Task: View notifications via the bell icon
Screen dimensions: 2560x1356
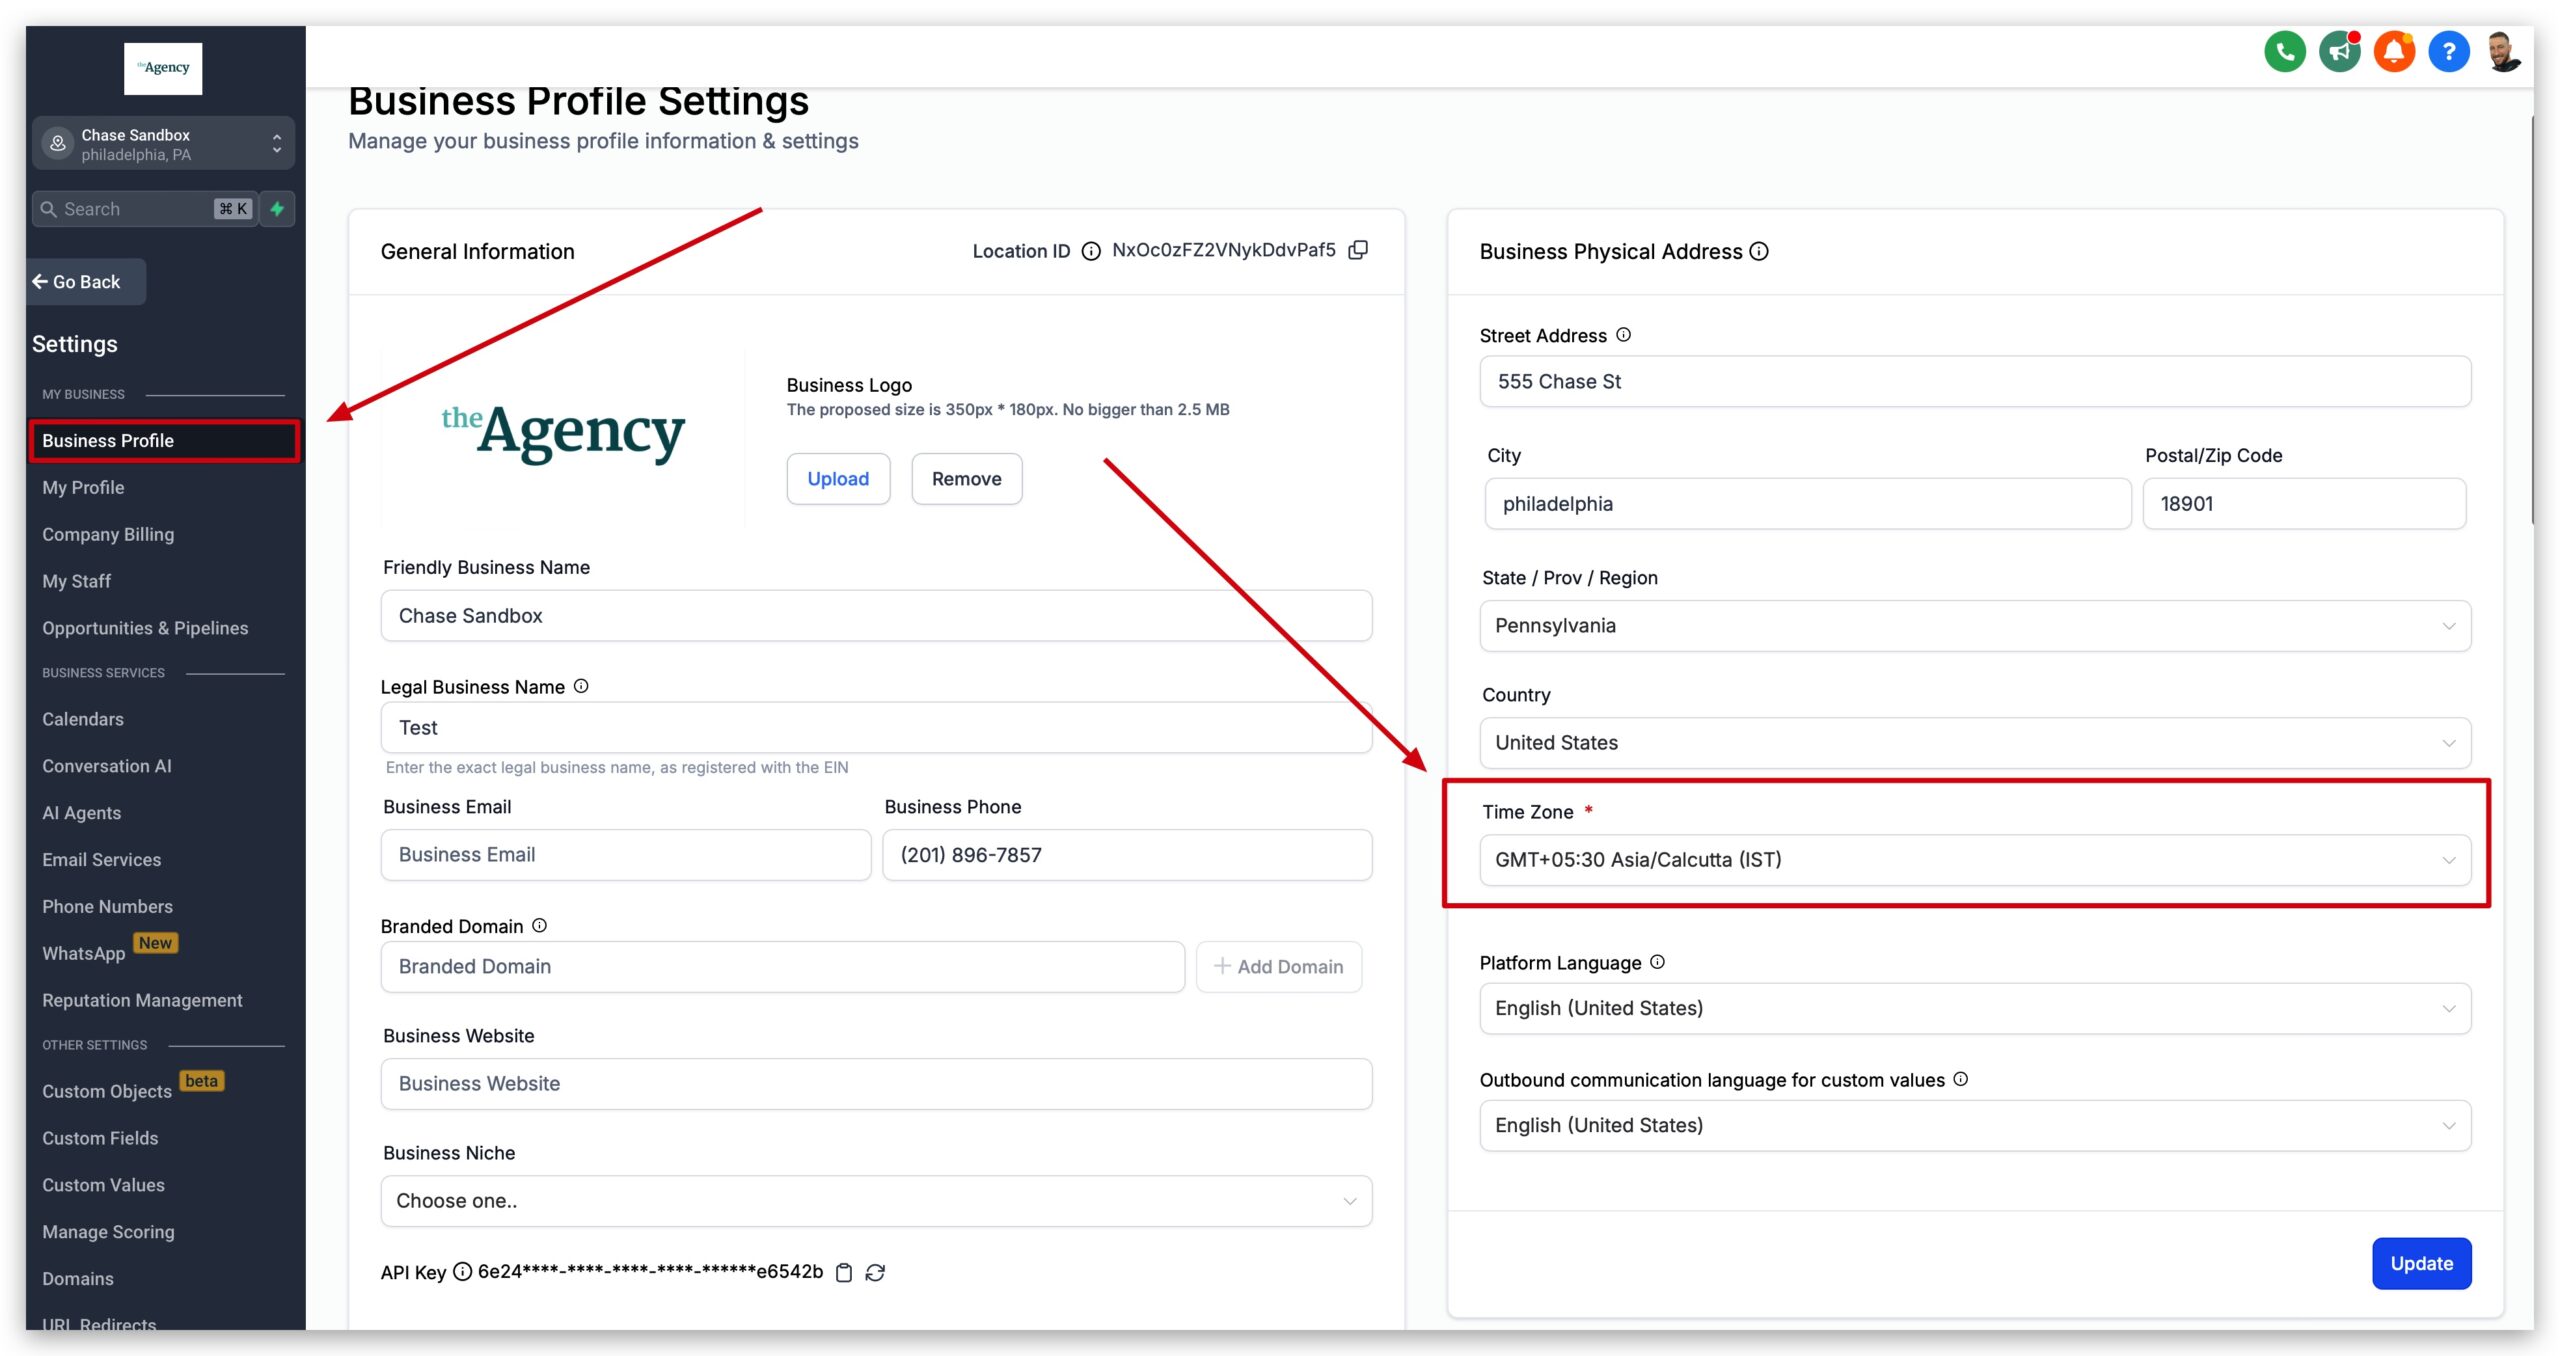Action: (2394, 50)
